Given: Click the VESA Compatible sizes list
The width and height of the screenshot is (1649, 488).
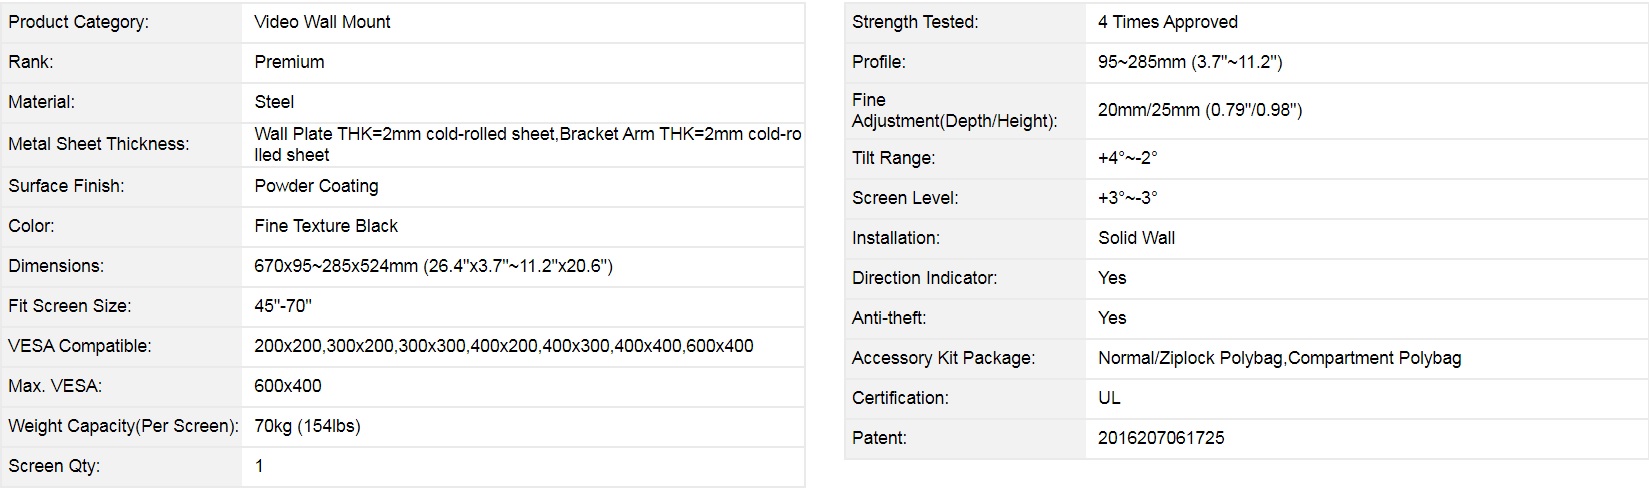Looking at the screenshot, I should point(503,346).
